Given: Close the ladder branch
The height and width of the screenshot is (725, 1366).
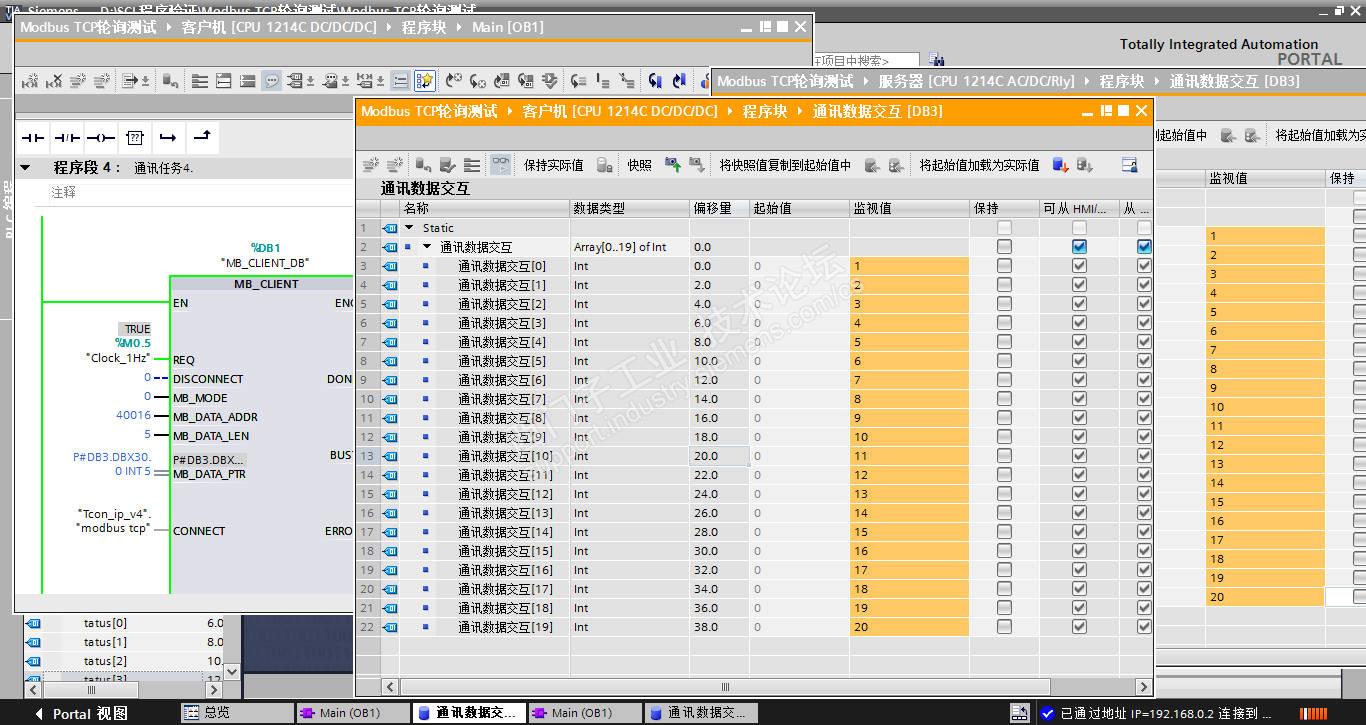Looking at the screenshot, I should point(202,137).
